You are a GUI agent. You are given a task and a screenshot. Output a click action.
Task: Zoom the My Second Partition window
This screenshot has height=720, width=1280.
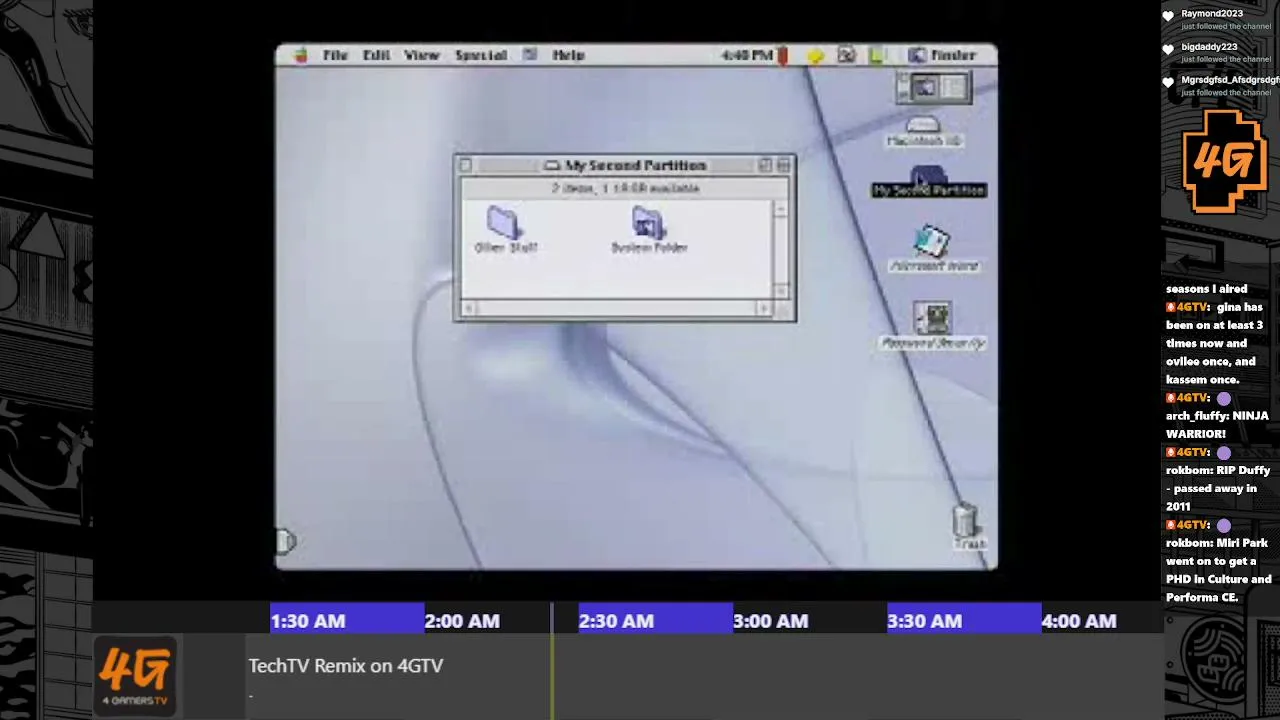[765, 166]
